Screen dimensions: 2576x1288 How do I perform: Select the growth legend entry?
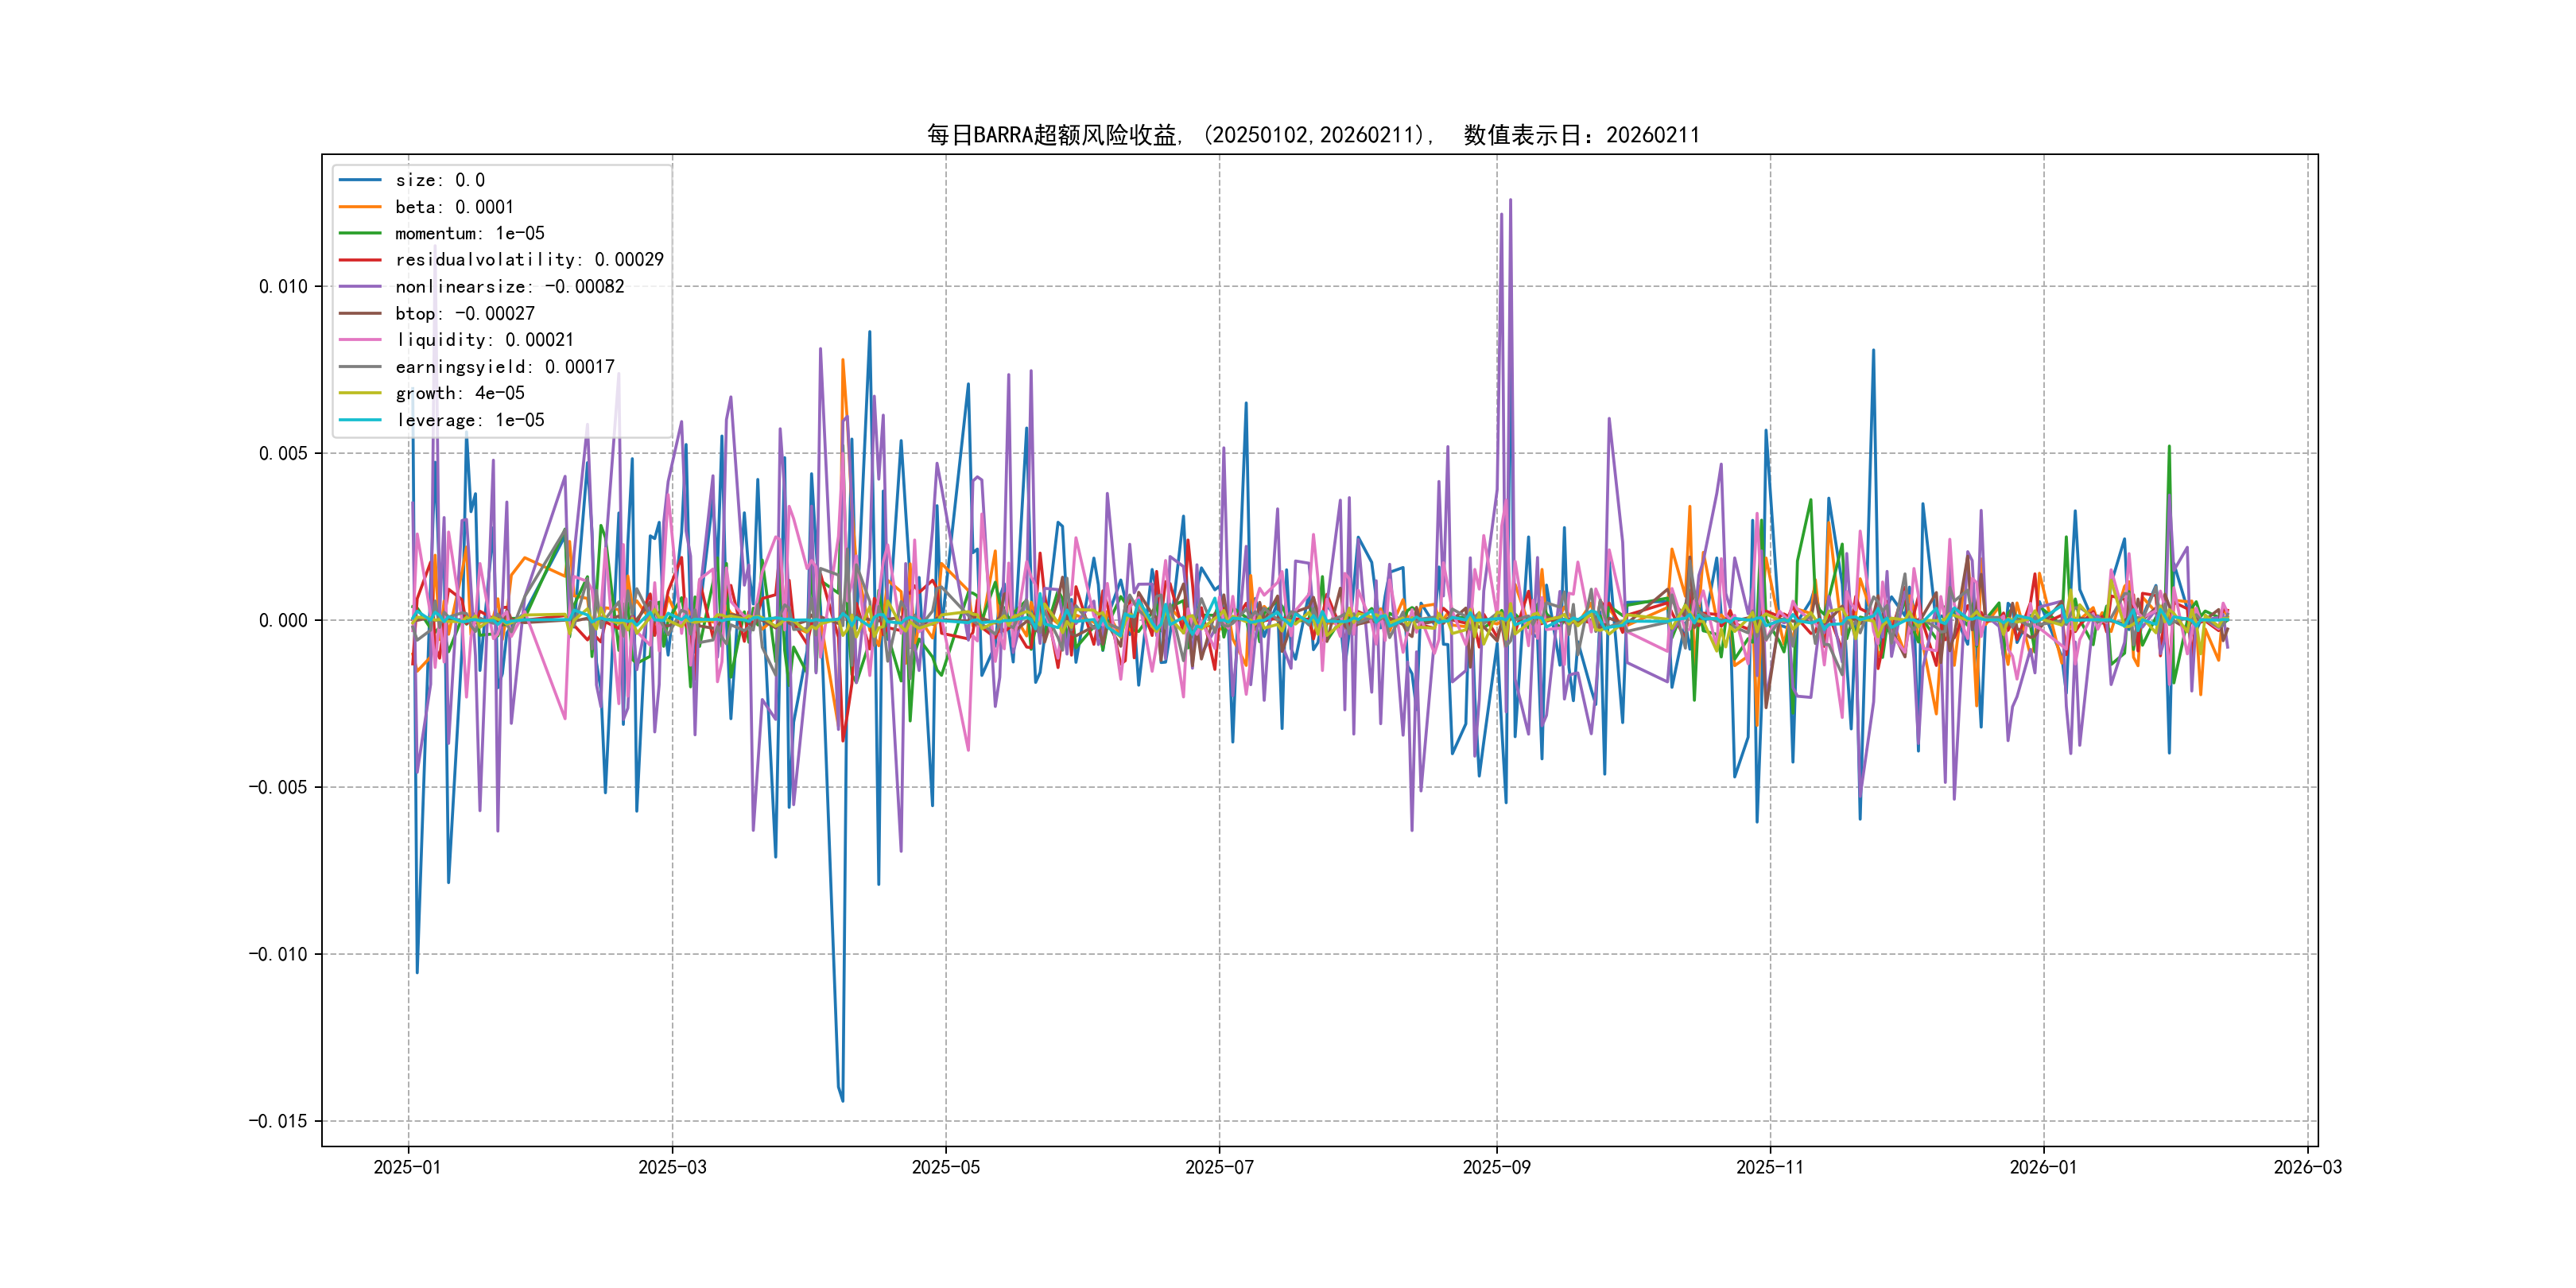coord(459,393)
